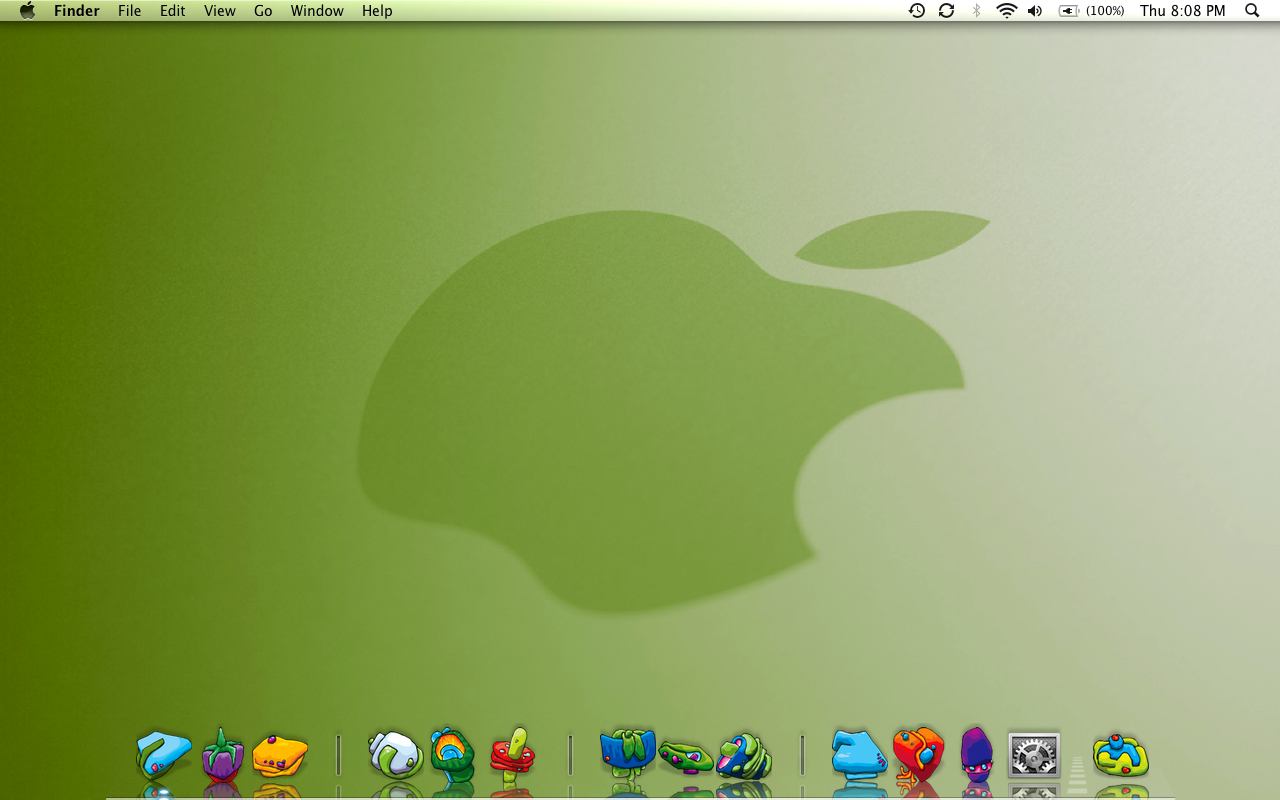Open the Edit menu

point(173,11)
